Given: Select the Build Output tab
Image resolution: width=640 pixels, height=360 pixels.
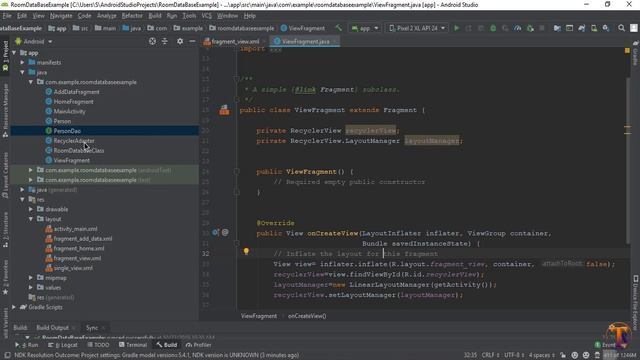Looking at the screenshot, I should [x=52, y=328].
